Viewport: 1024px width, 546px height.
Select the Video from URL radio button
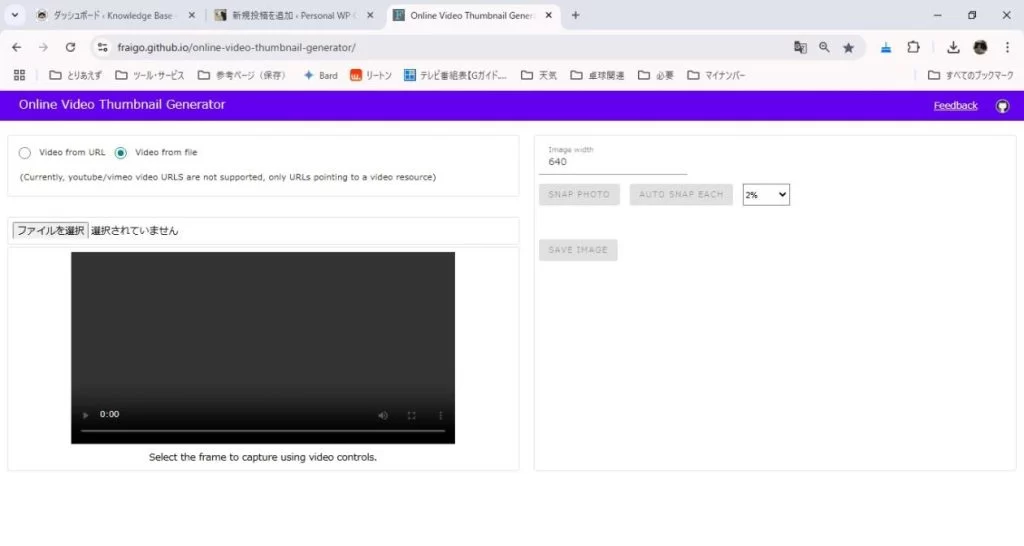tap(25, 153)
